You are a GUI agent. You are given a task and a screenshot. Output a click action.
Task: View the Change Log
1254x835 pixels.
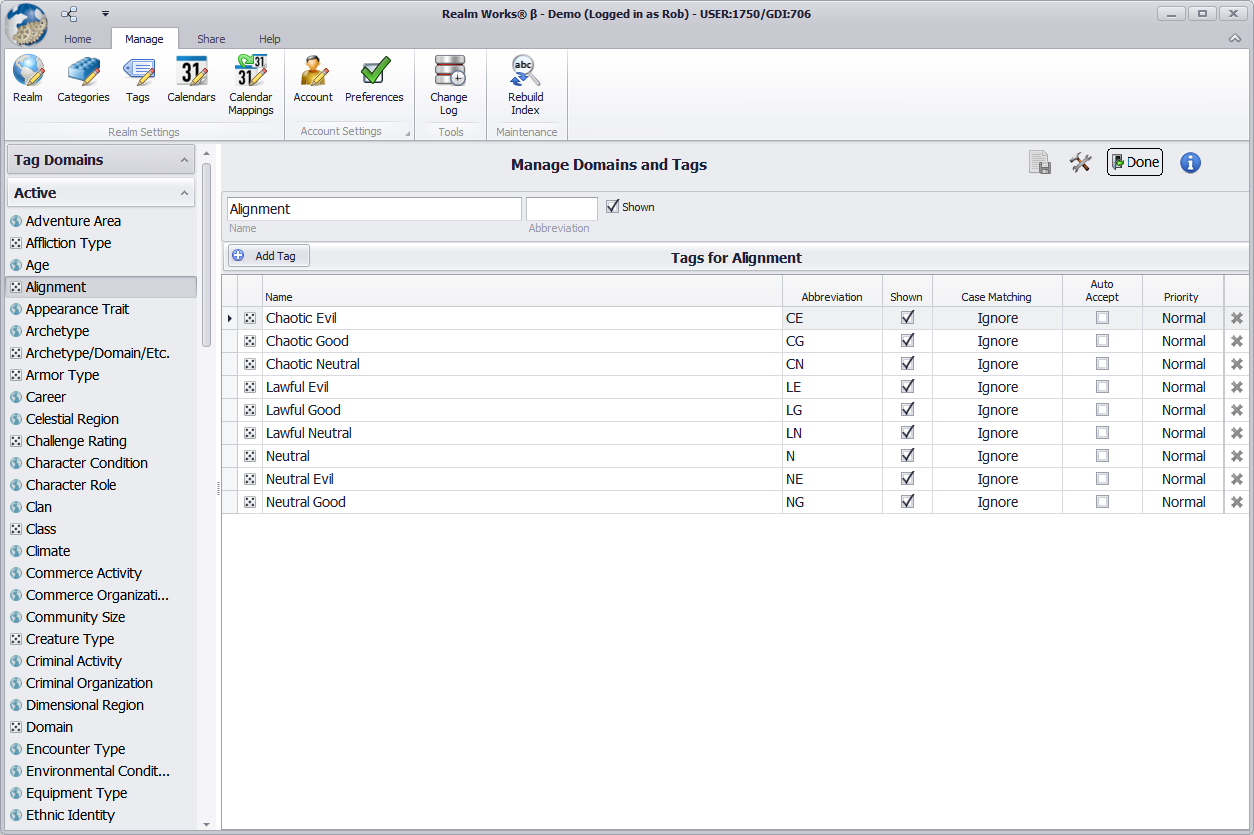[449, 85]
